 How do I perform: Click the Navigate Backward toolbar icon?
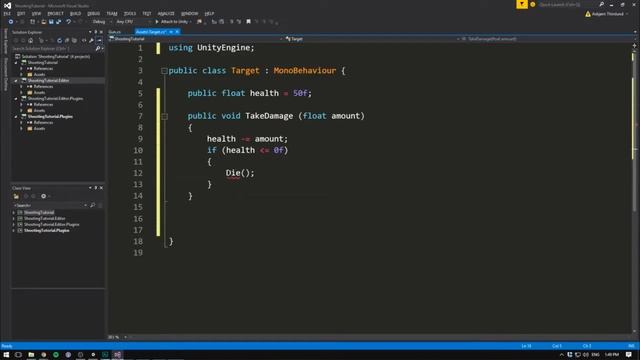(11, 22)
